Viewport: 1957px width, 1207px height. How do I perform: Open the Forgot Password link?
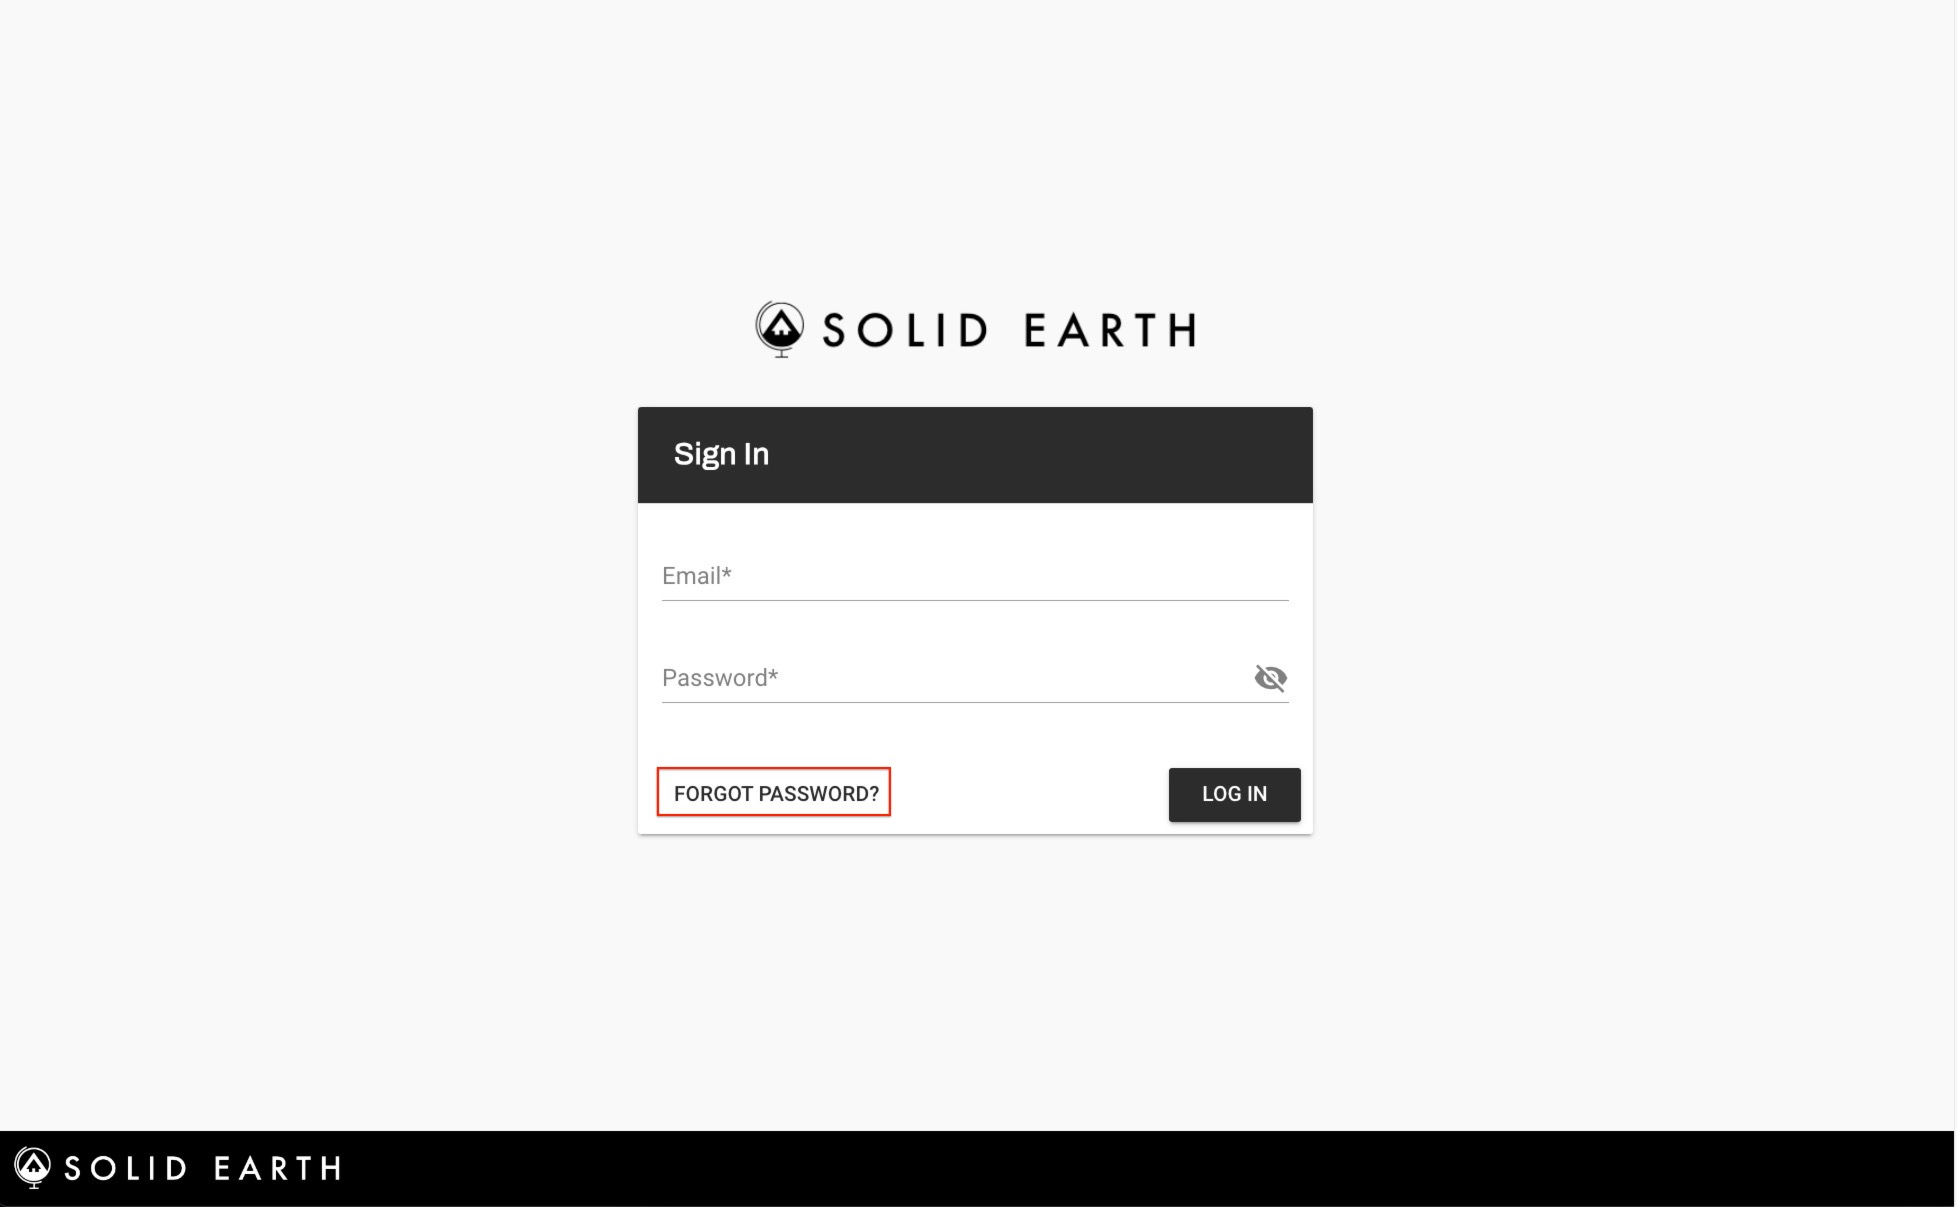coord(775,793)
